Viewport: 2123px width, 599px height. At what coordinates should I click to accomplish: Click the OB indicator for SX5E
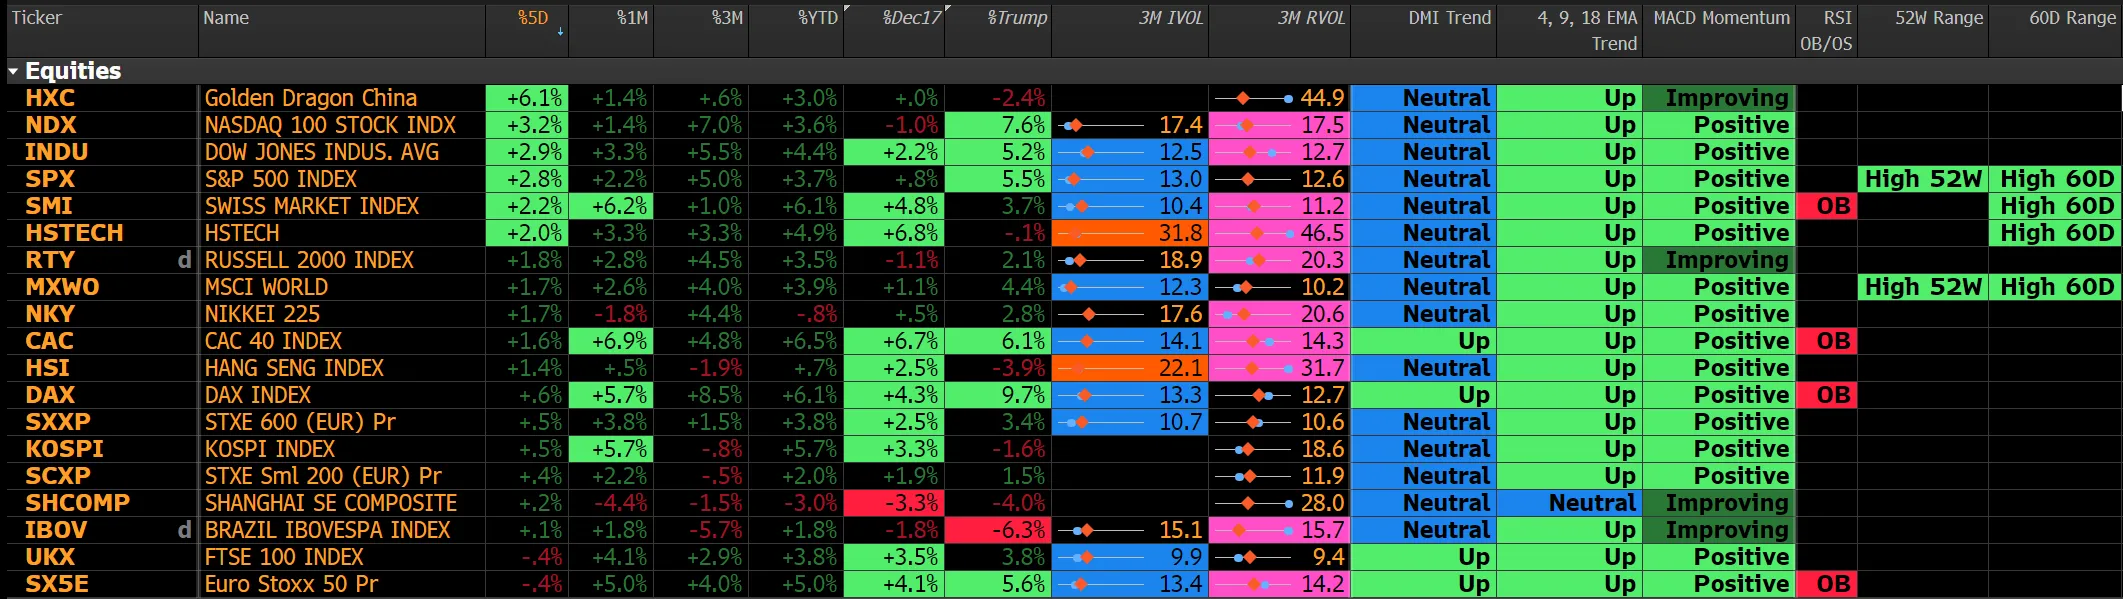1826,584
